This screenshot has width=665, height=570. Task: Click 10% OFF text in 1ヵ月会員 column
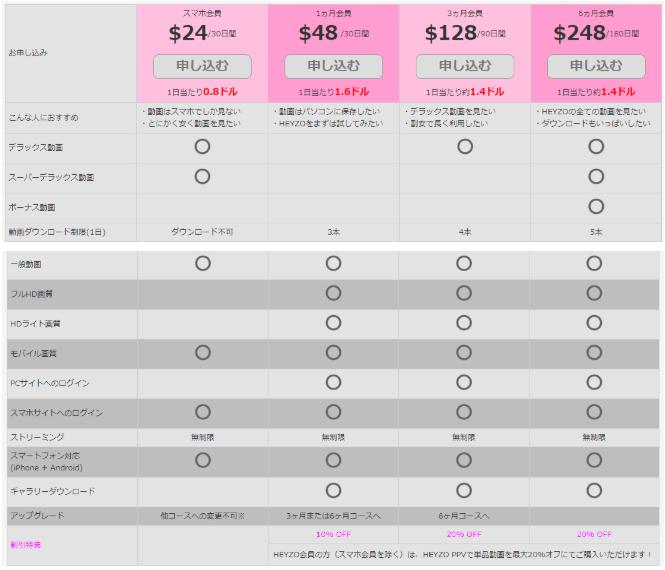pos(333,535)
